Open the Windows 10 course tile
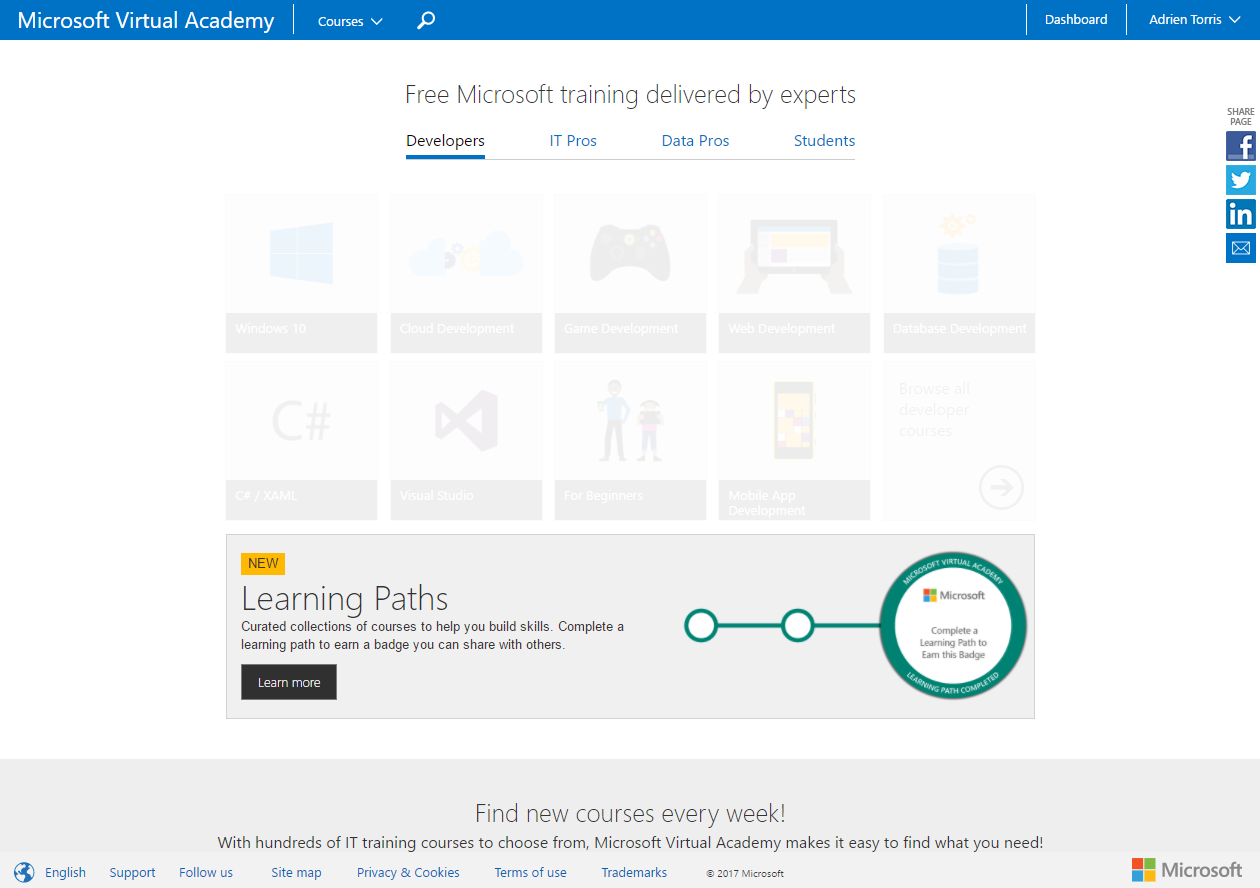This screenshot has width=1260, height=888. pyautogui.click(x=301, y=273)
